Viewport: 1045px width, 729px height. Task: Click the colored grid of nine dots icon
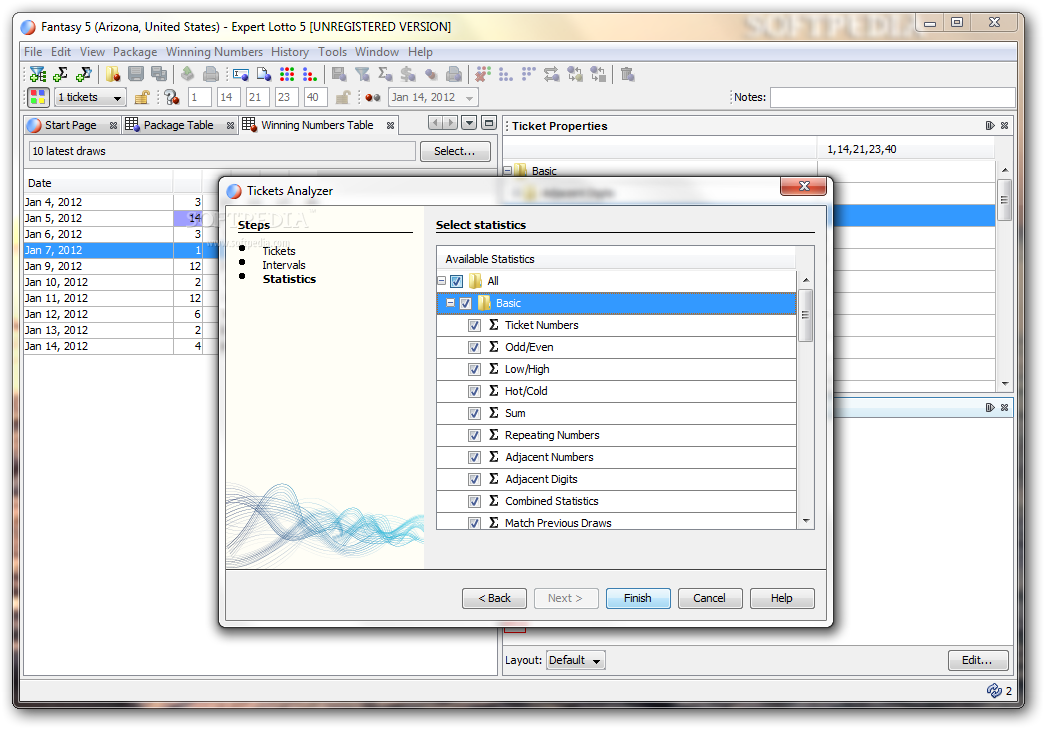(x=287, y=75)
